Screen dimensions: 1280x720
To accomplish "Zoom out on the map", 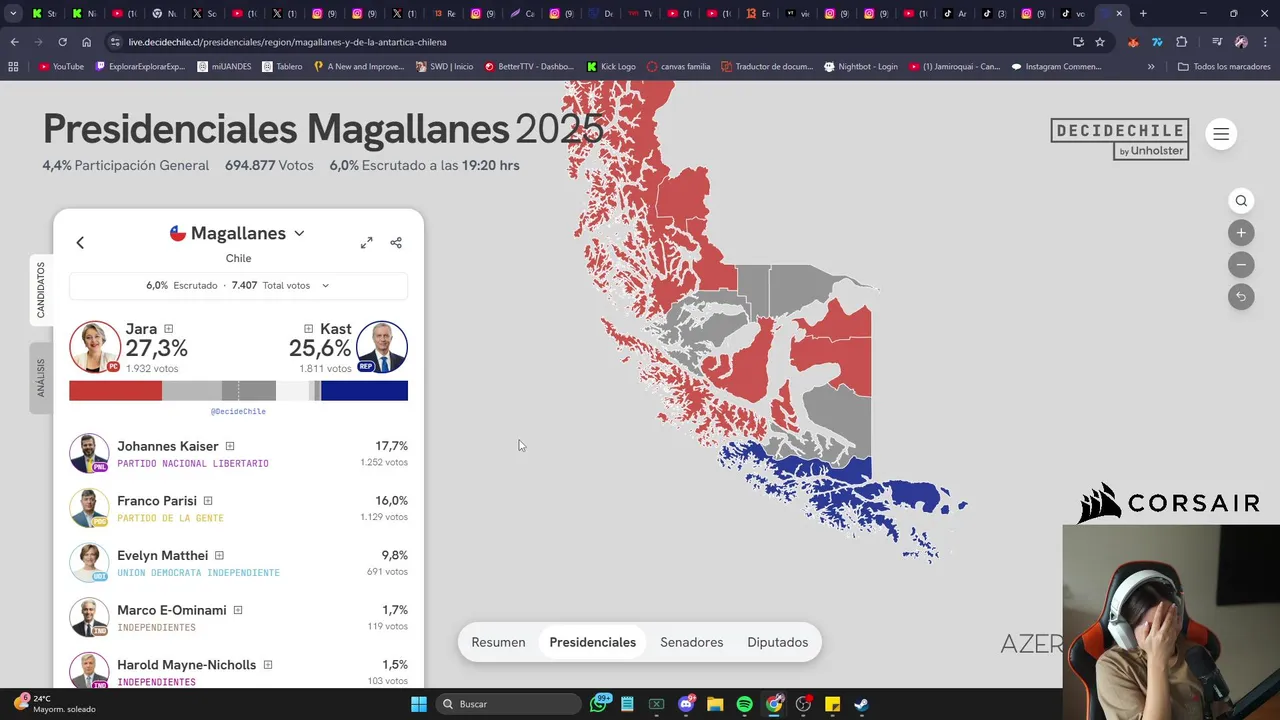I will click(1241, 265).
